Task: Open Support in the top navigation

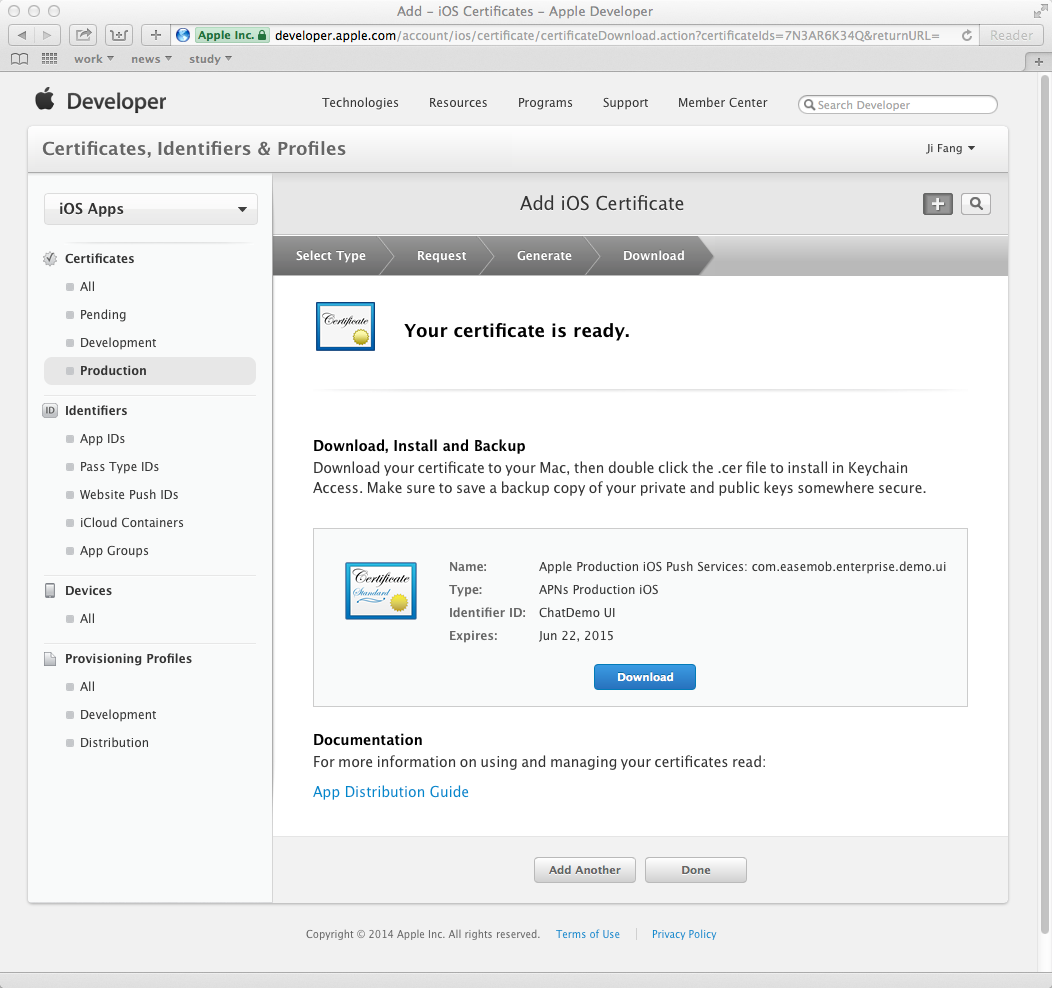Action: coord(625,103)
